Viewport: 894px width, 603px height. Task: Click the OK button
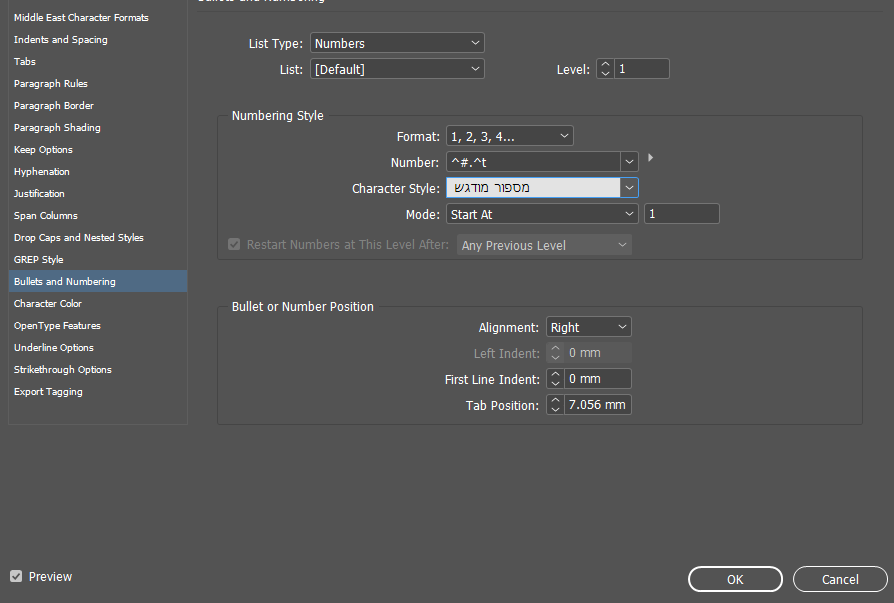point(735,579)
